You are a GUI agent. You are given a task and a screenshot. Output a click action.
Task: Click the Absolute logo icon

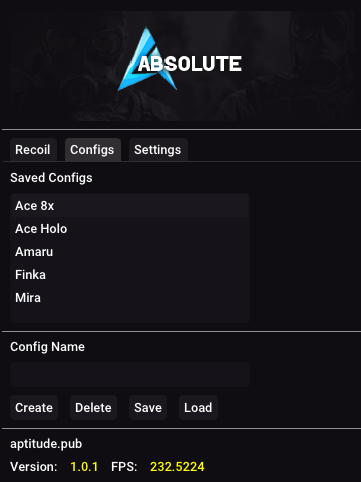[x=147, y=60]
